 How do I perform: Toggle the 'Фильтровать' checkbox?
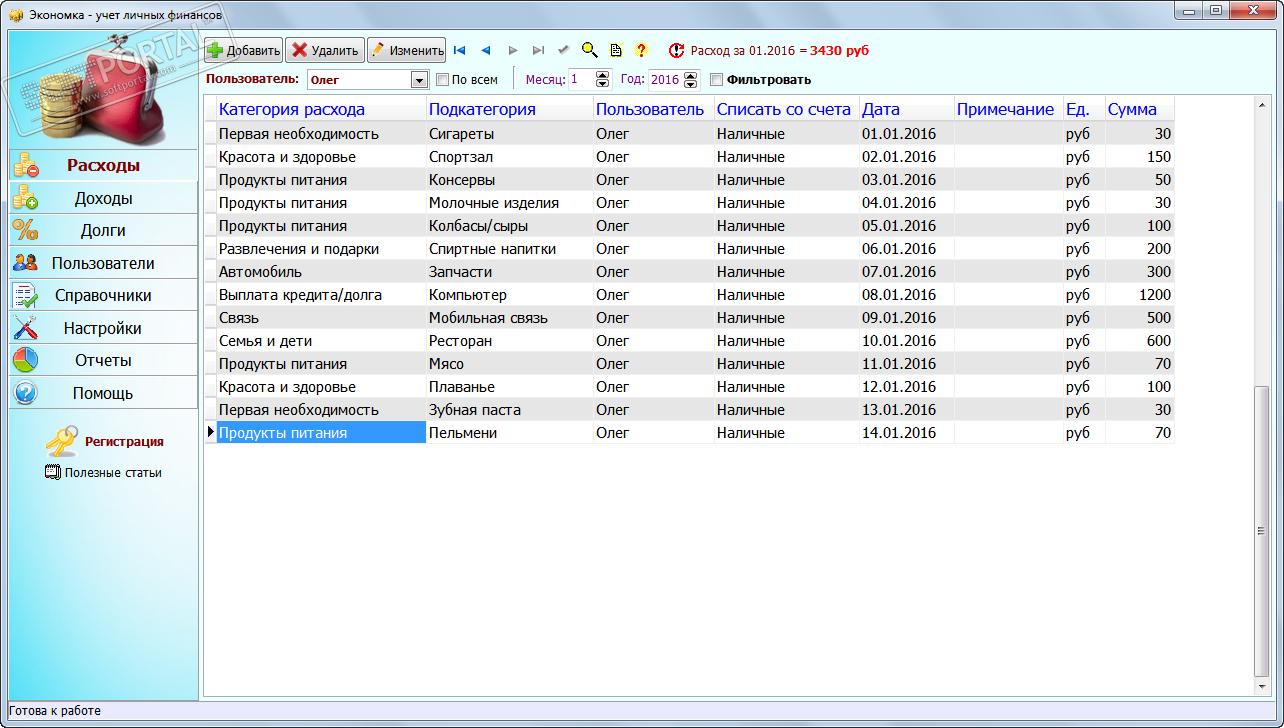click(x=716, y=80)
